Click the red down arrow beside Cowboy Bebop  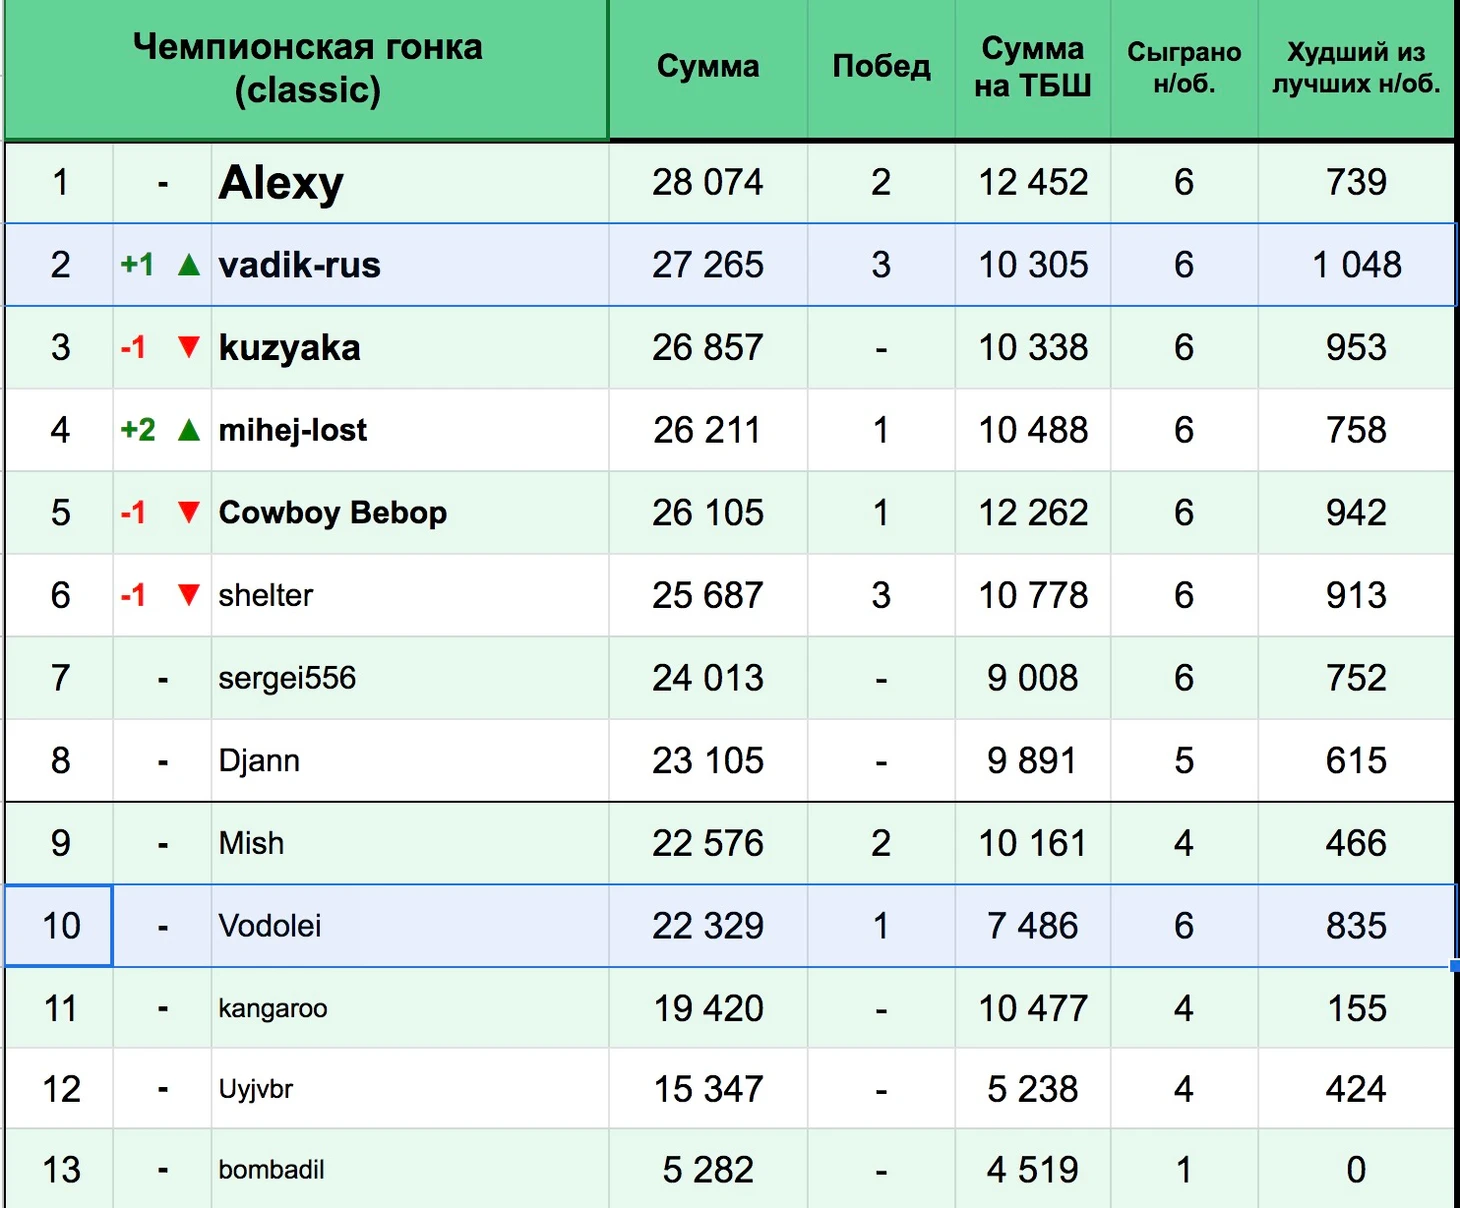coord(189,513)
